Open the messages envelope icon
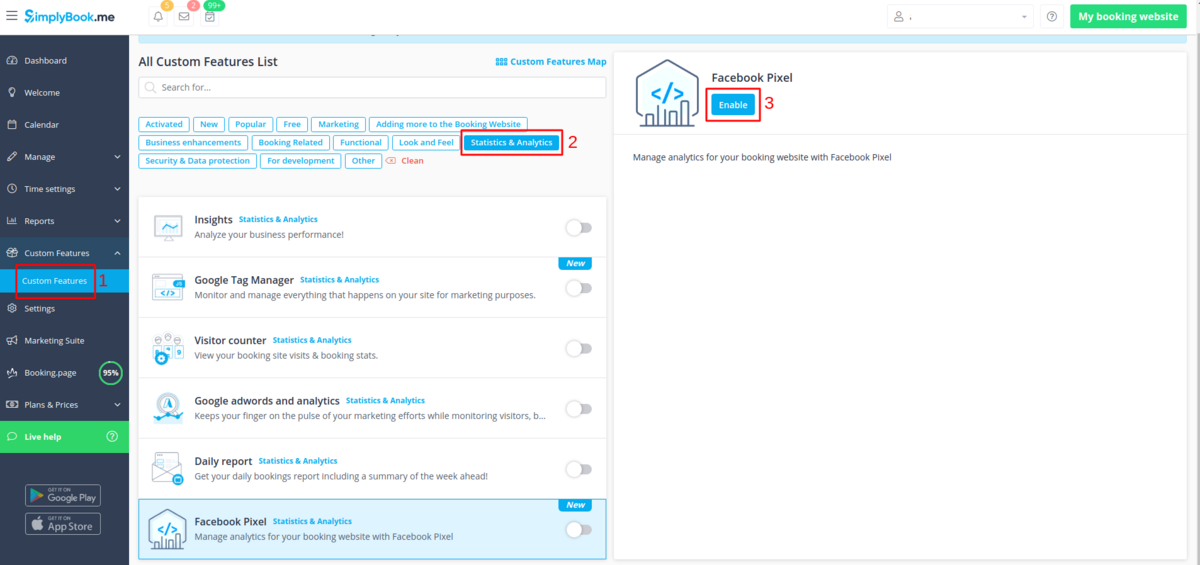 tap(184, 17)
